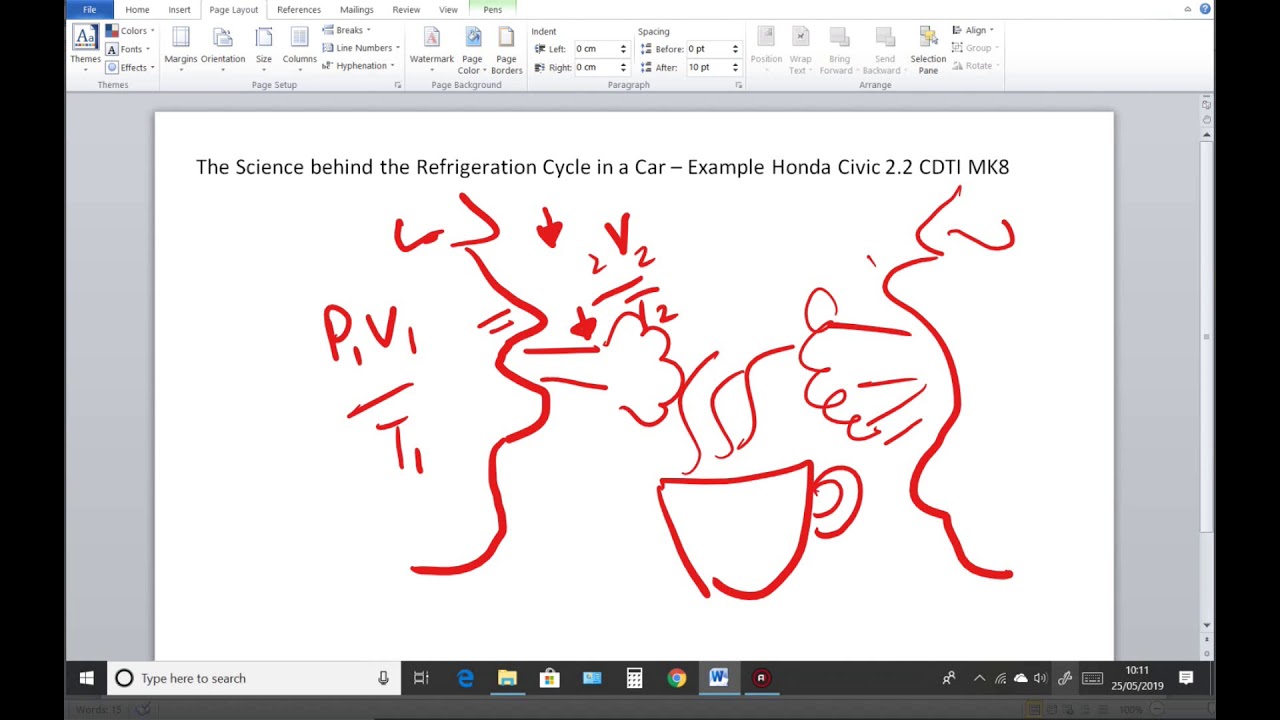
Task: Show hidden system tray icons chevron
Action: coord(979,678)
